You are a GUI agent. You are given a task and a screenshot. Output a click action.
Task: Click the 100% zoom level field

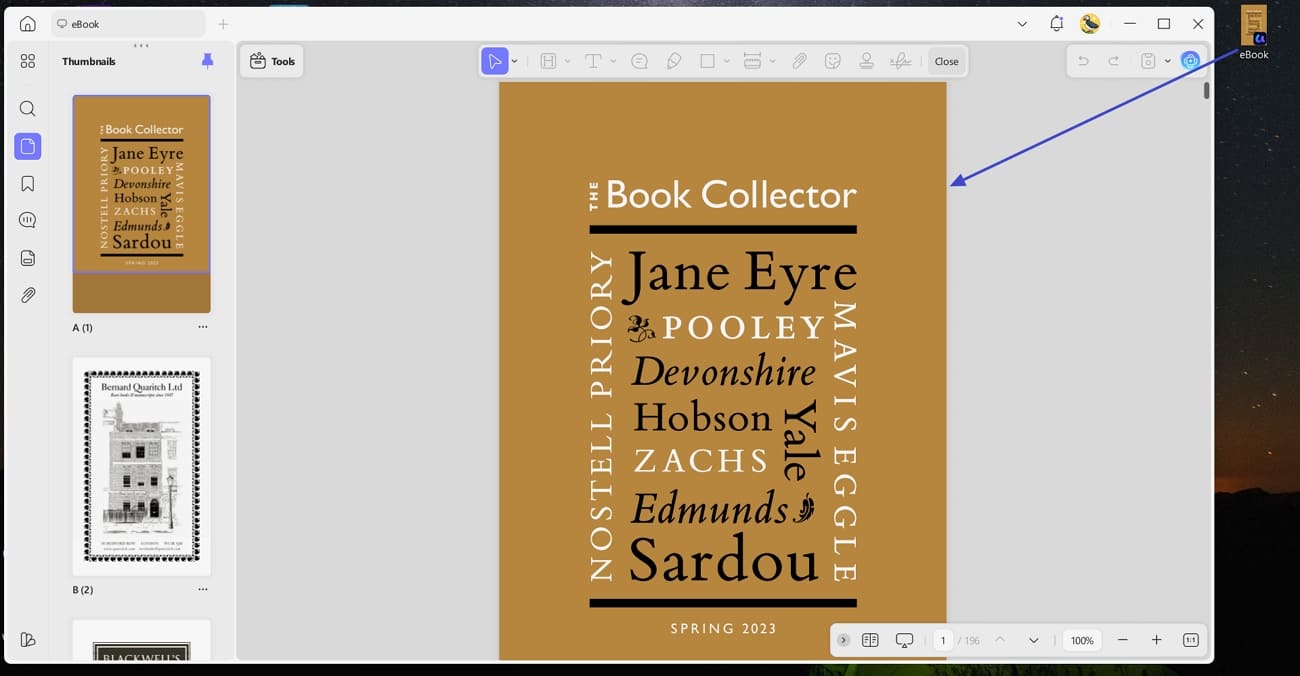(x=1082, y=640)
